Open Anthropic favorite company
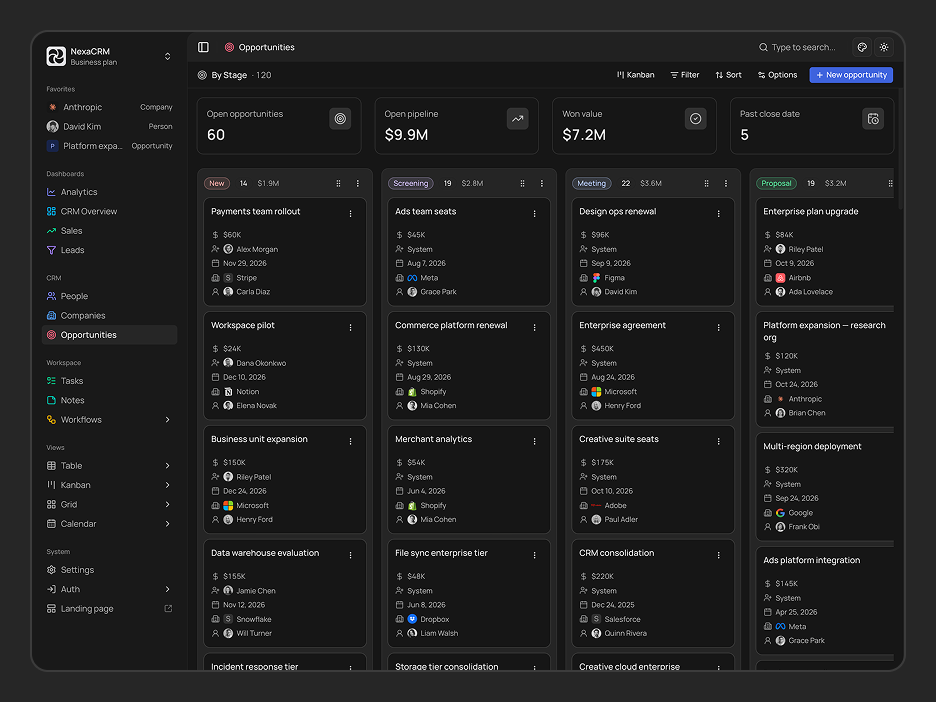Image resolution: width=936 pixels, height=702 pixels. pos(109,107)
